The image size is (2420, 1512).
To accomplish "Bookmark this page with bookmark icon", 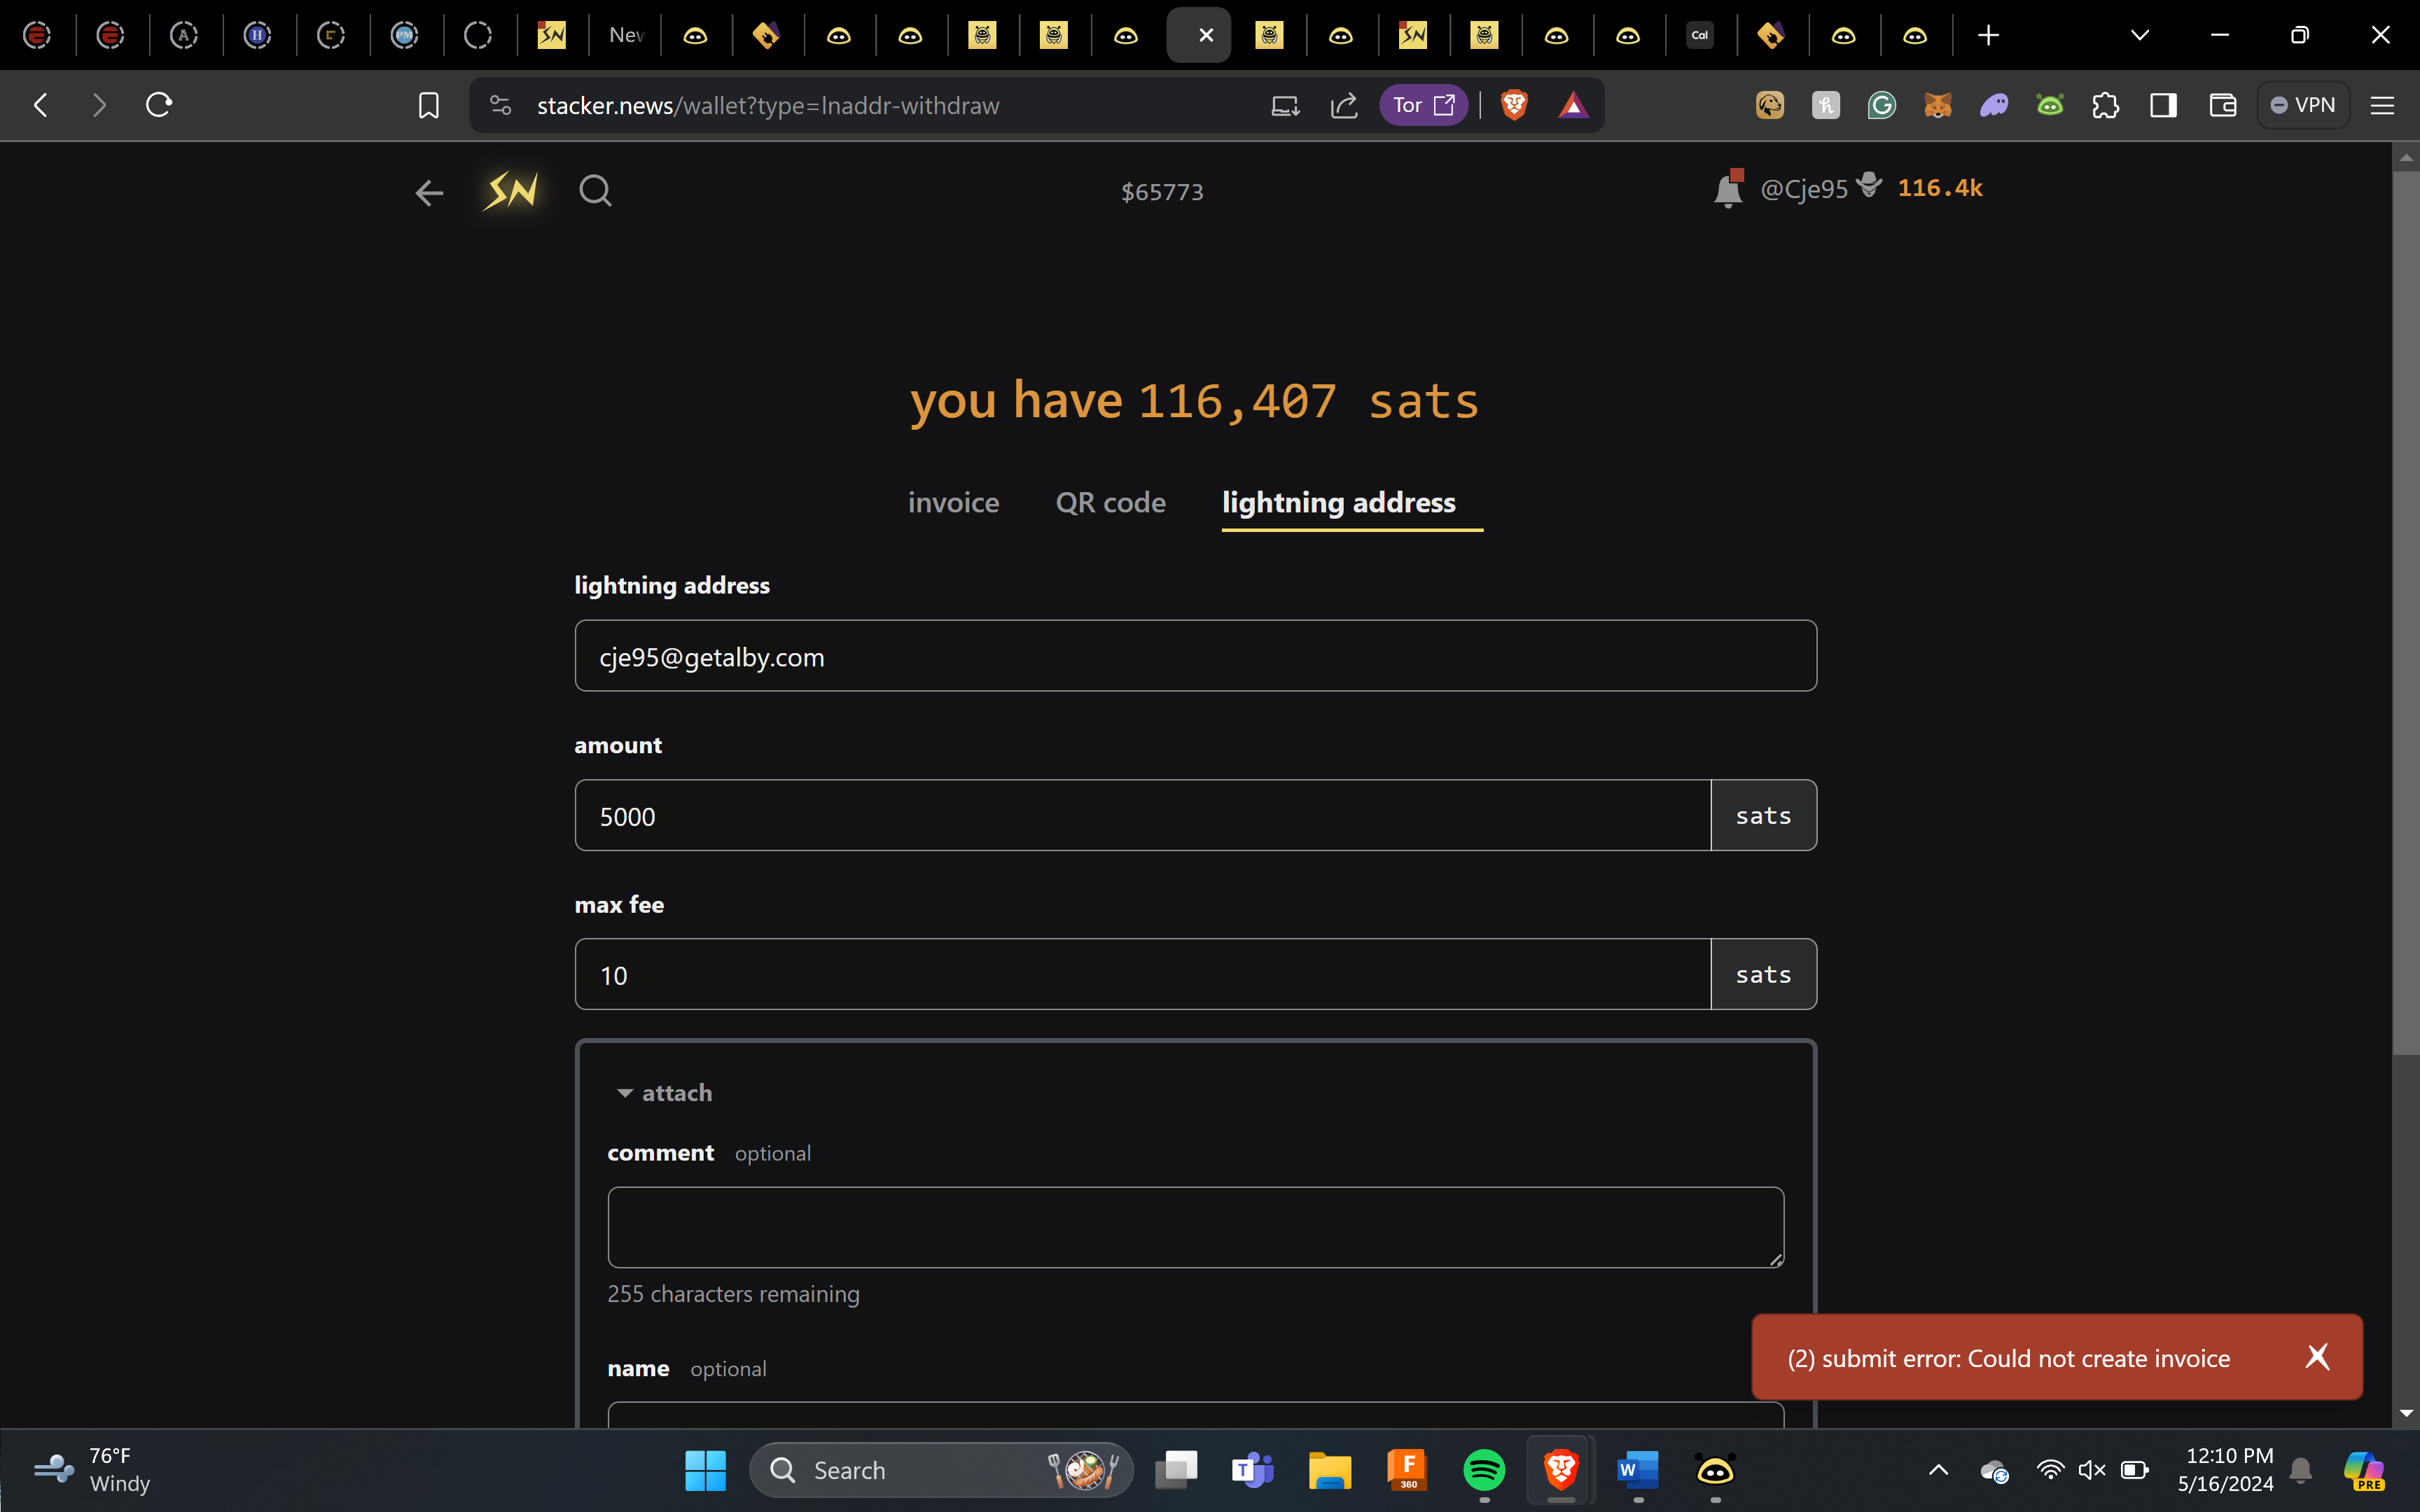I will [x=428, y=105].
